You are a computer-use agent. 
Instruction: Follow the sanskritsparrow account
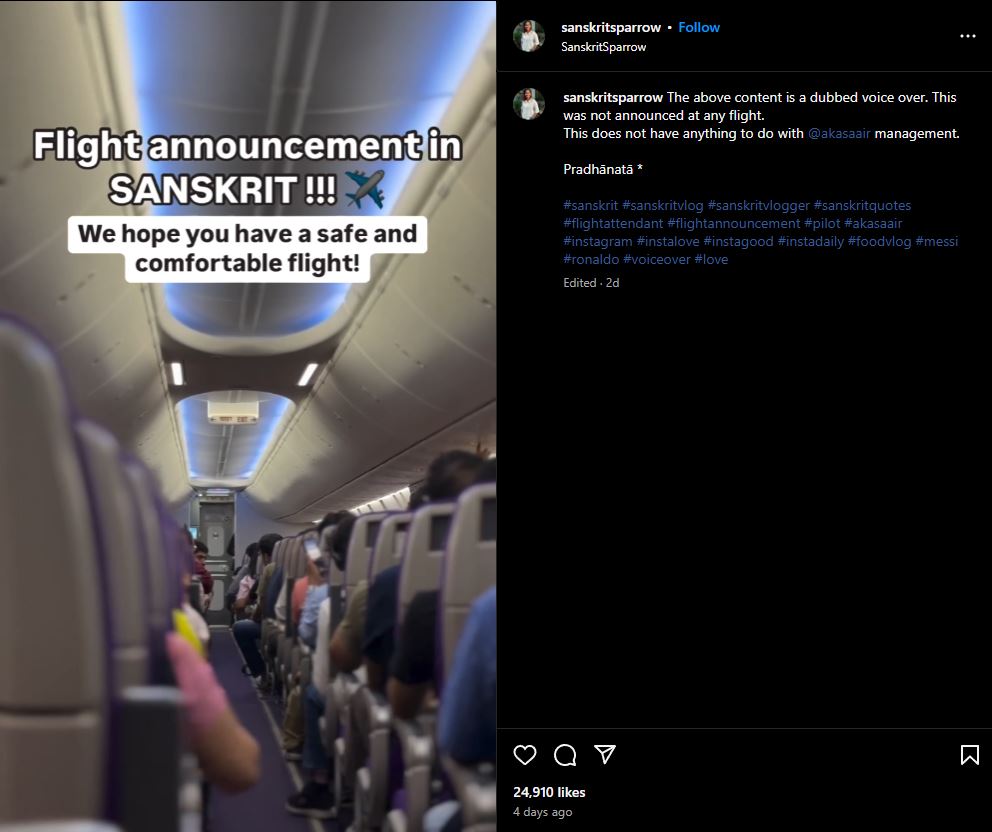[x=698, y=27]
